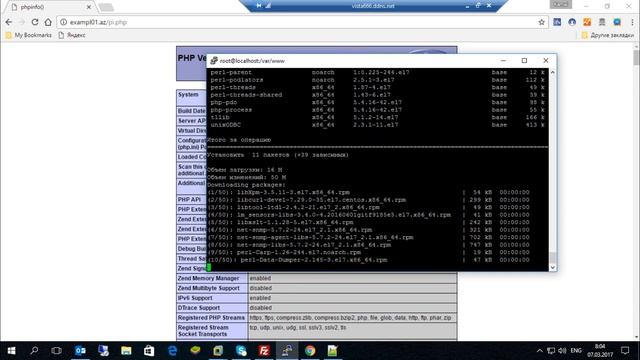Viewport: 640px width, 360px height.
Task: Minimize the root@localhost PuTTY window
Action: 503,60
